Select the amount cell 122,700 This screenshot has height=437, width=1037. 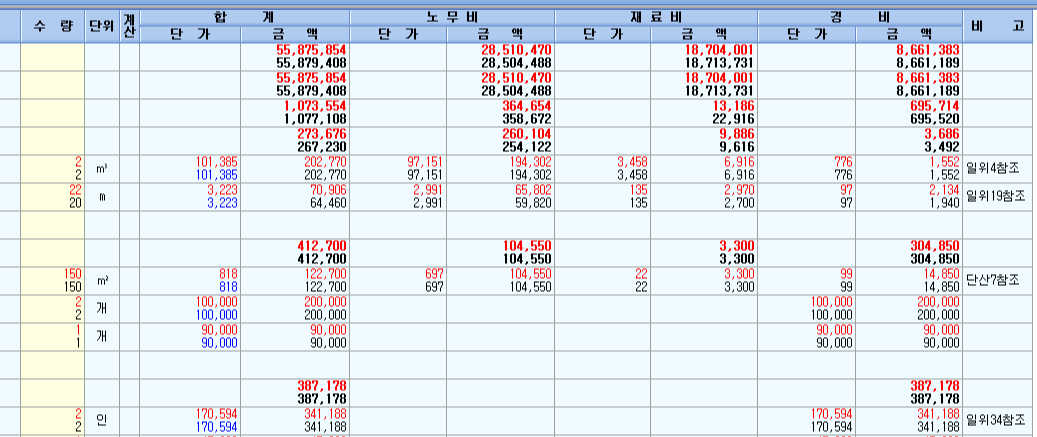[295, 281]
